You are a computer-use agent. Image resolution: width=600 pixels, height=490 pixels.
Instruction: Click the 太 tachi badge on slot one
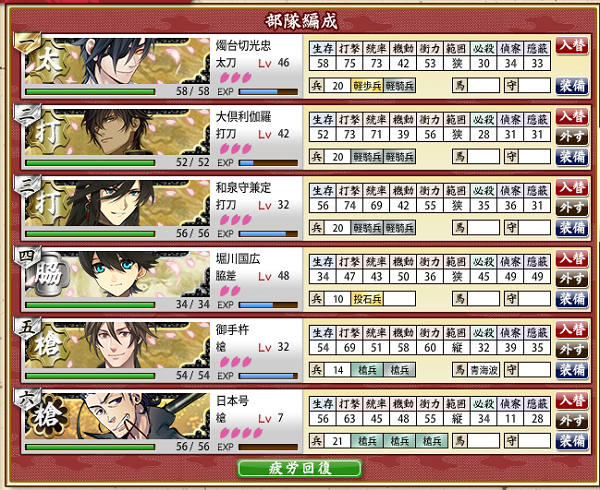[x=49, y=61]
